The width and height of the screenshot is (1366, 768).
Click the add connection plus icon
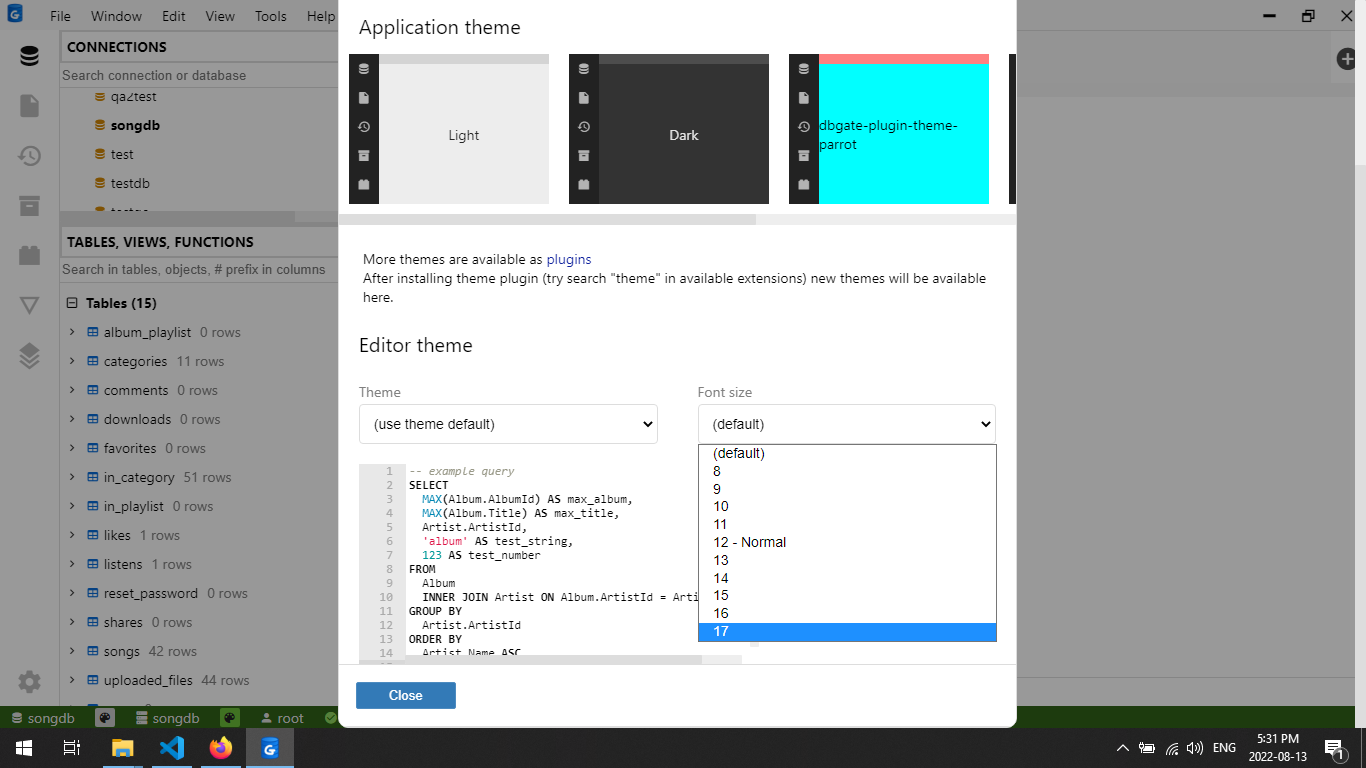(1346, 58)
